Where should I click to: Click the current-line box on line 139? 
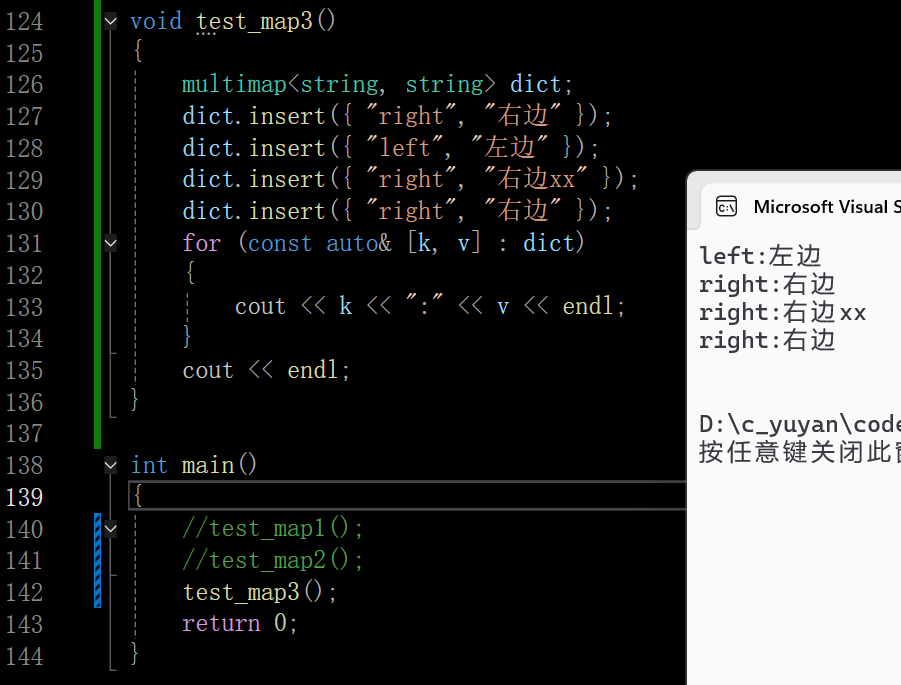coord(407,495)
